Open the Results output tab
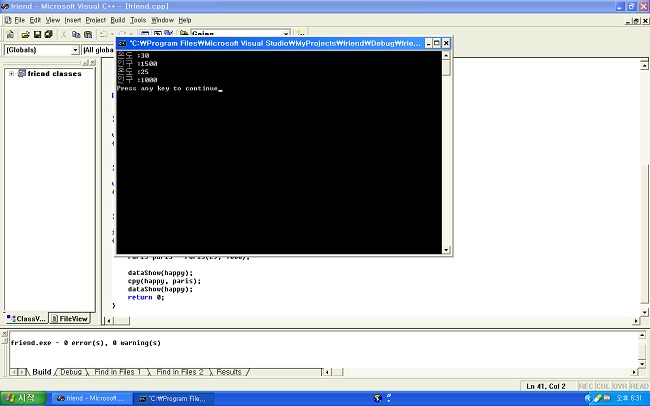Viewport: 650px width, 406px height. pos(229,372)
